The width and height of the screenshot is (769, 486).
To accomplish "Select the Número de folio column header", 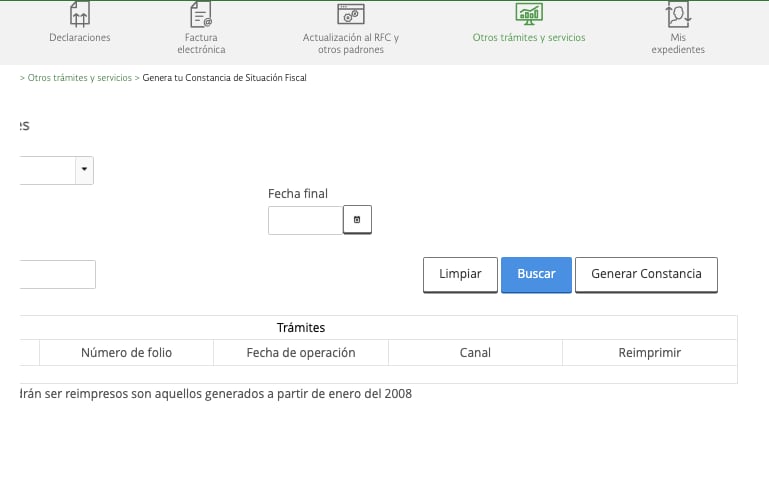I will tap(126, 353).
